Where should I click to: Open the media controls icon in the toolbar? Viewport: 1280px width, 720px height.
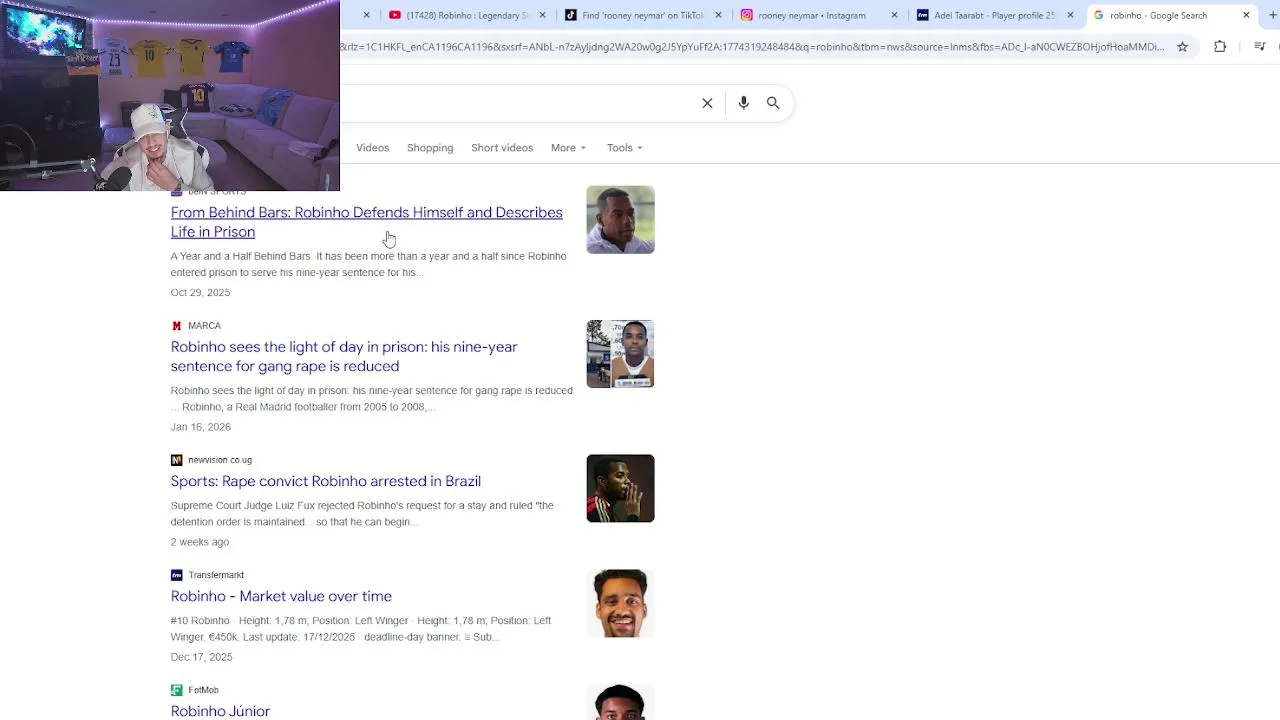[1260, 47]
